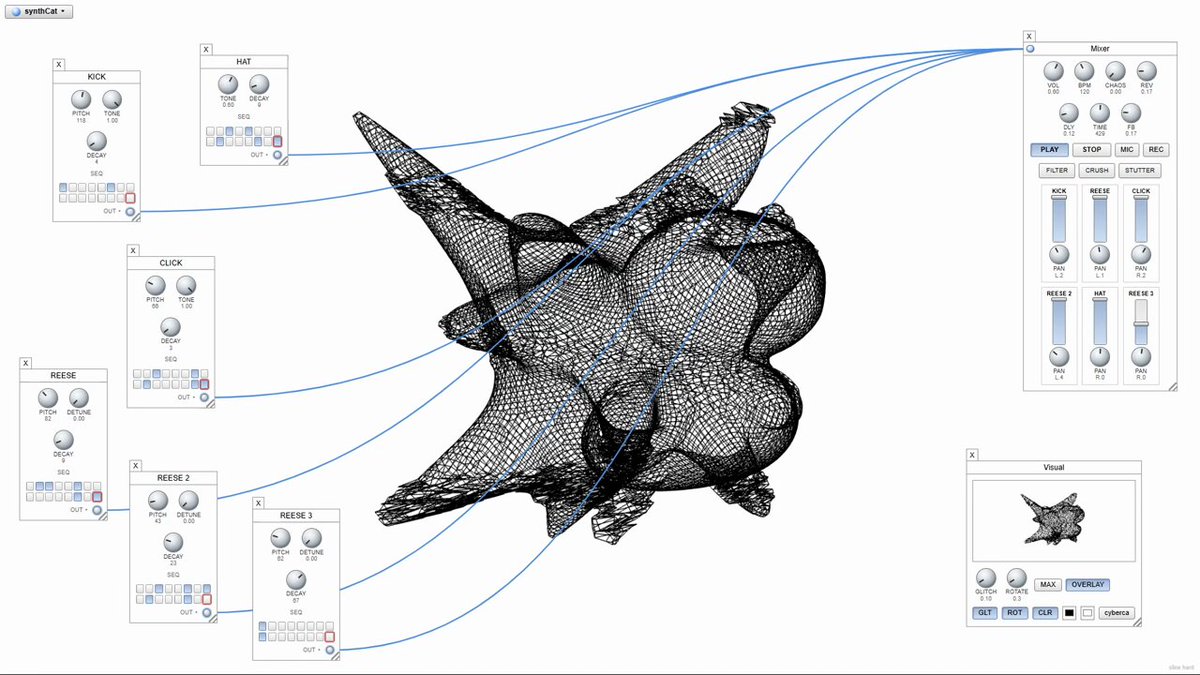Click the CLICK module resize corner handle
Image resolution: width=1200 pixels, height=675 pixels.
pyautogui.click(x=212, y=403)
